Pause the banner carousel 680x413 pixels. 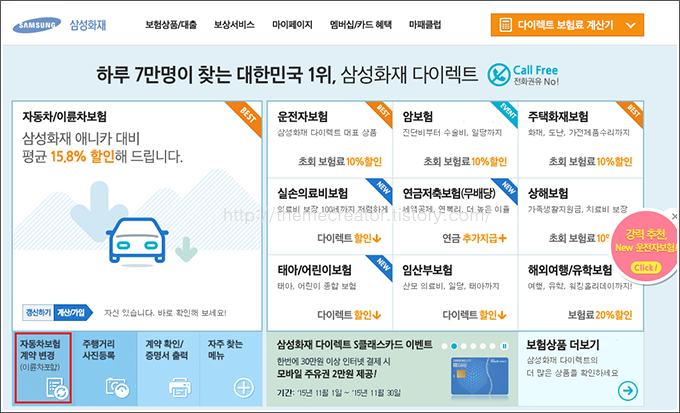click(504, 346)
